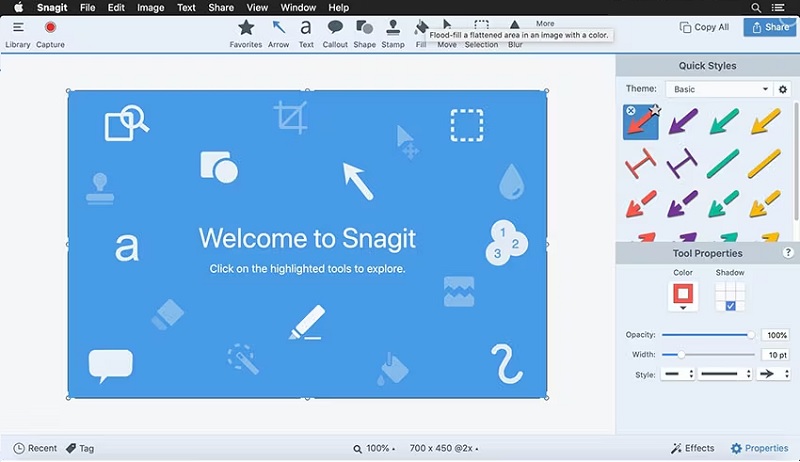800x462 pixels.
Task: Click the speech bubble icon on canvas
Action: pyautogui.click(x=110, y=366)
